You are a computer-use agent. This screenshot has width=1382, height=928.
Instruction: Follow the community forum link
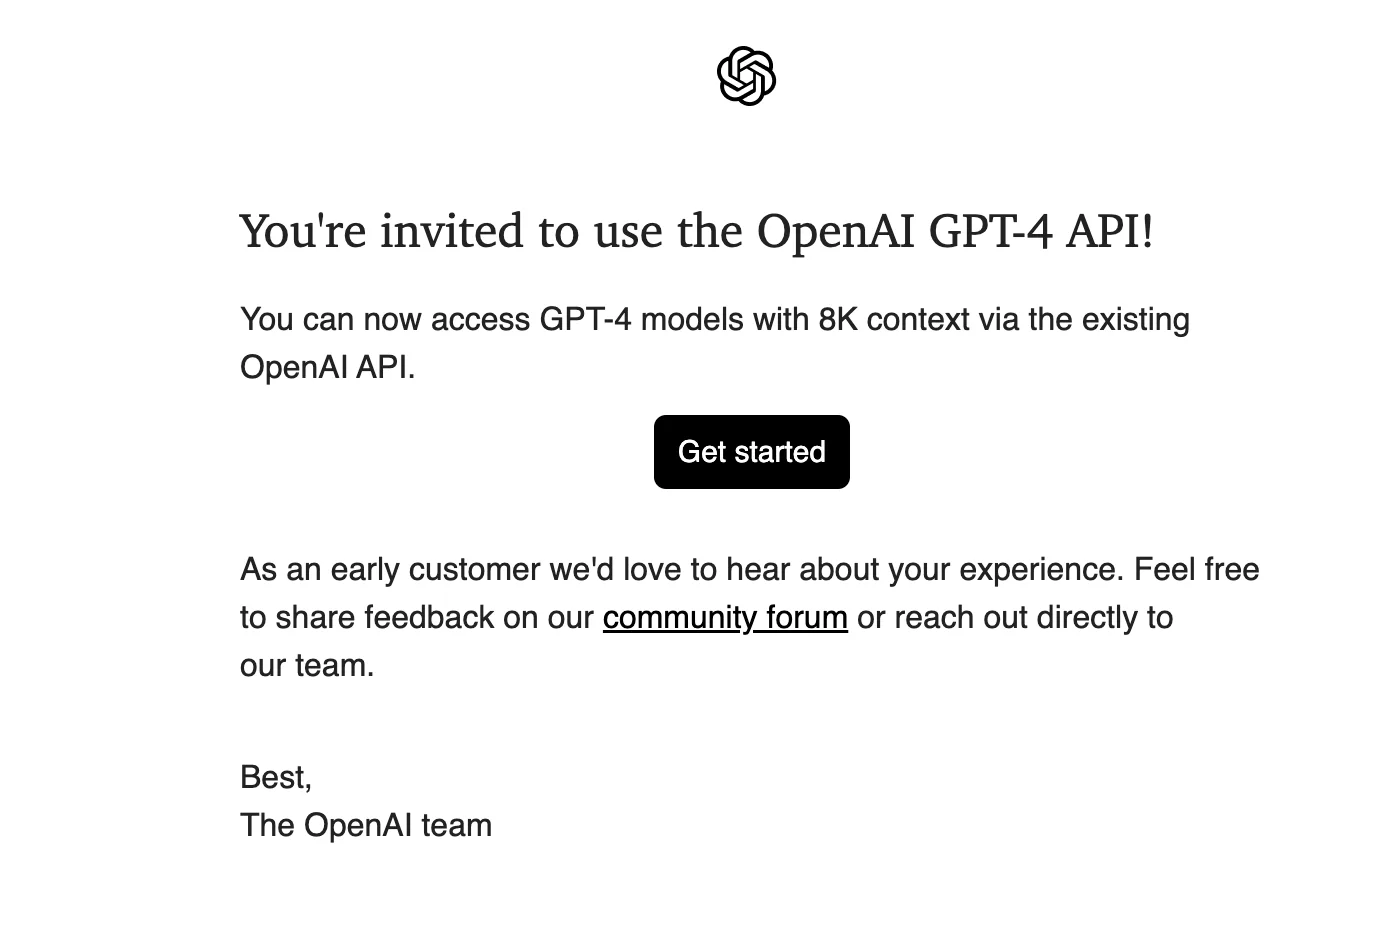[x=725, y=618]
